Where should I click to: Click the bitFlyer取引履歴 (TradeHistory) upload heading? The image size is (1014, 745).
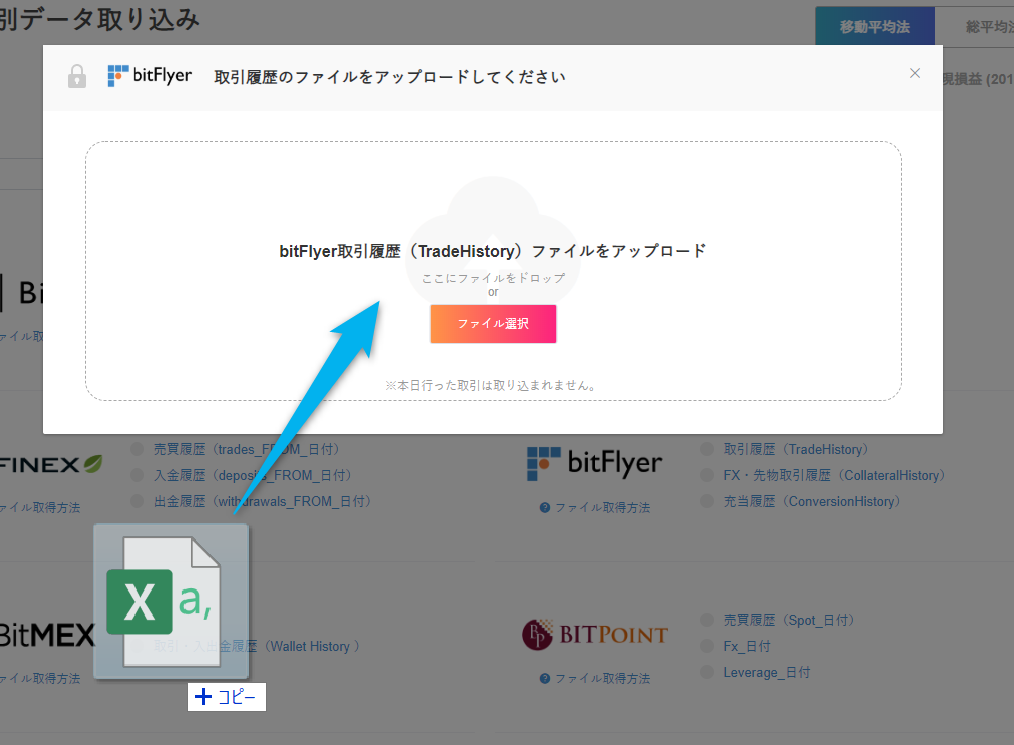pyautogui.click(x=493, y=251)
